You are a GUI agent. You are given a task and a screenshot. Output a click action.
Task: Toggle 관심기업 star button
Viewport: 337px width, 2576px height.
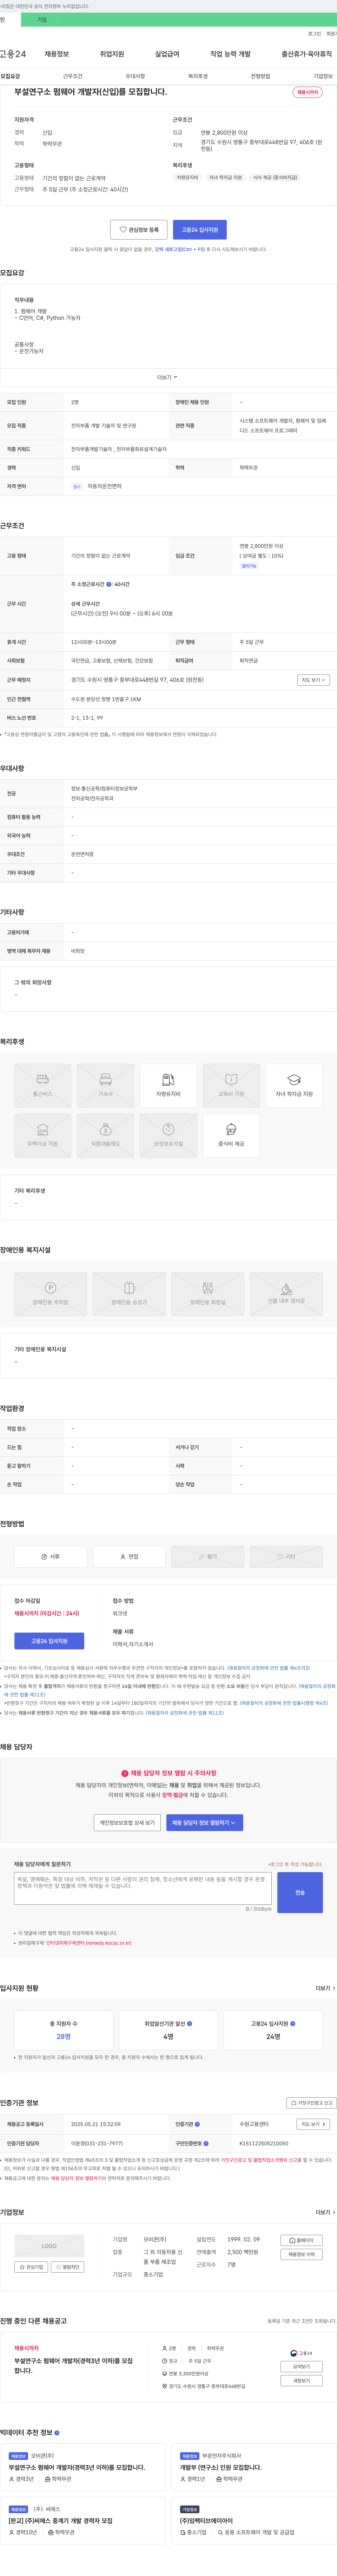[x=31, y=2267]
